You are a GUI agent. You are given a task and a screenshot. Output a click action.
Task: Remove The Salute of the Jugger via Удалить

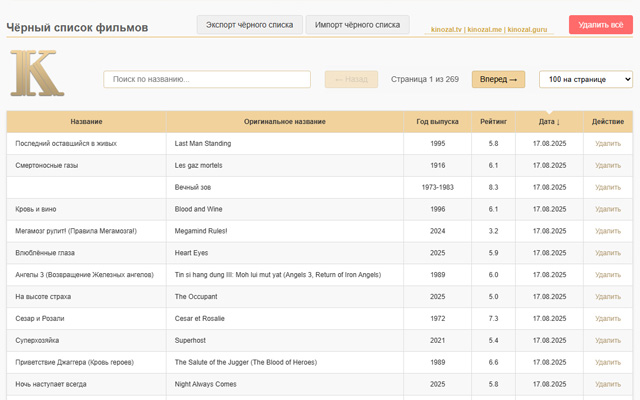click(x=608, y=362)
